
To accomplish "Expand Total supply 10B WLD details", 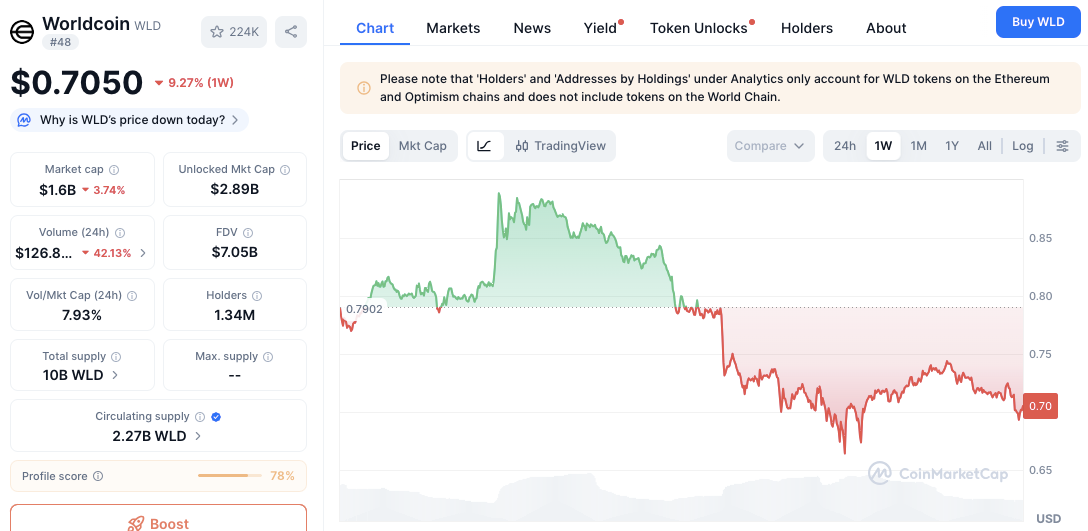I will (115, 375).
